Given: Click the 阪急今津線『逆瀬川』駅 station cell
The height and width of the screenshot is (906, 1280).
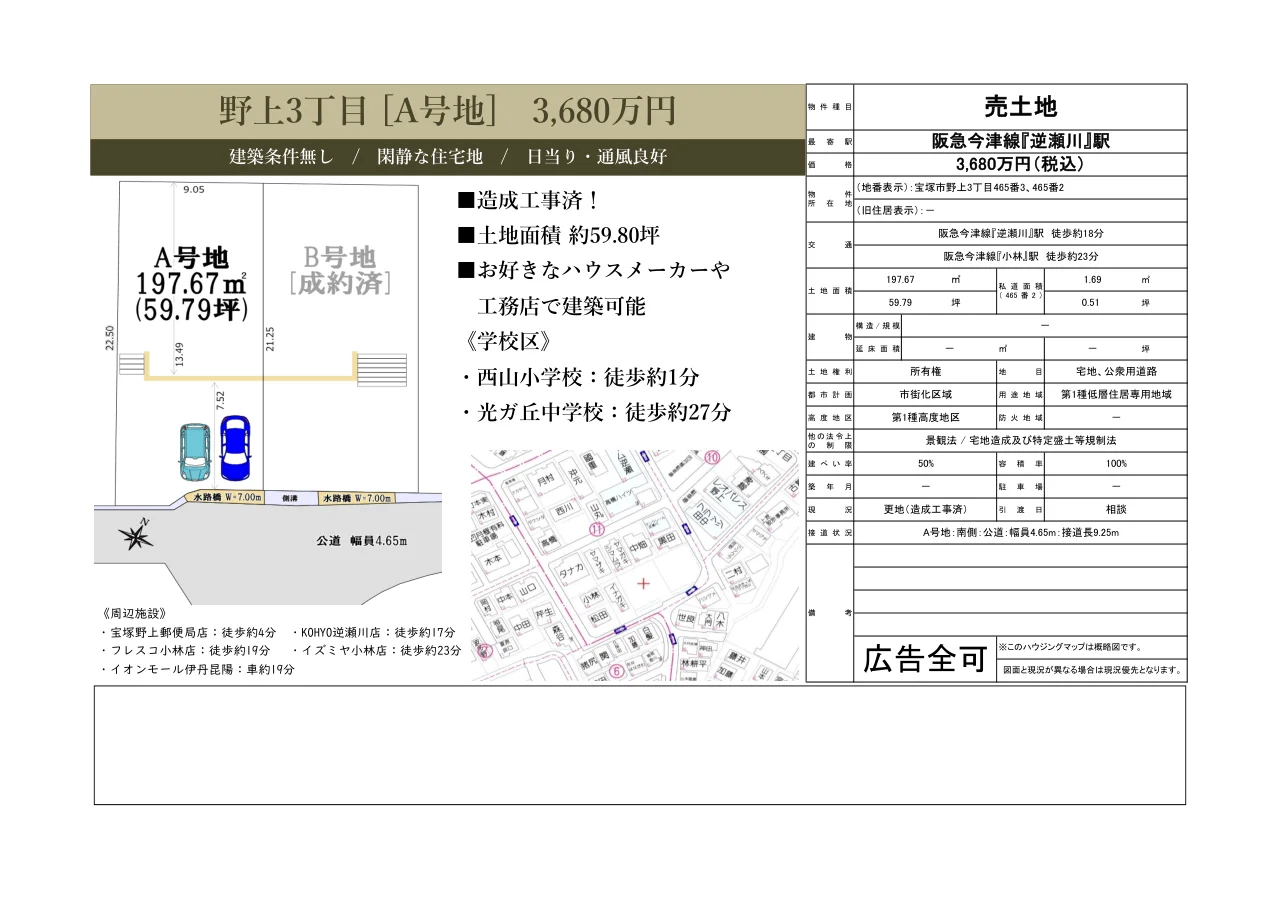Looking at the screenshot, I should (x=1020, y=142).
